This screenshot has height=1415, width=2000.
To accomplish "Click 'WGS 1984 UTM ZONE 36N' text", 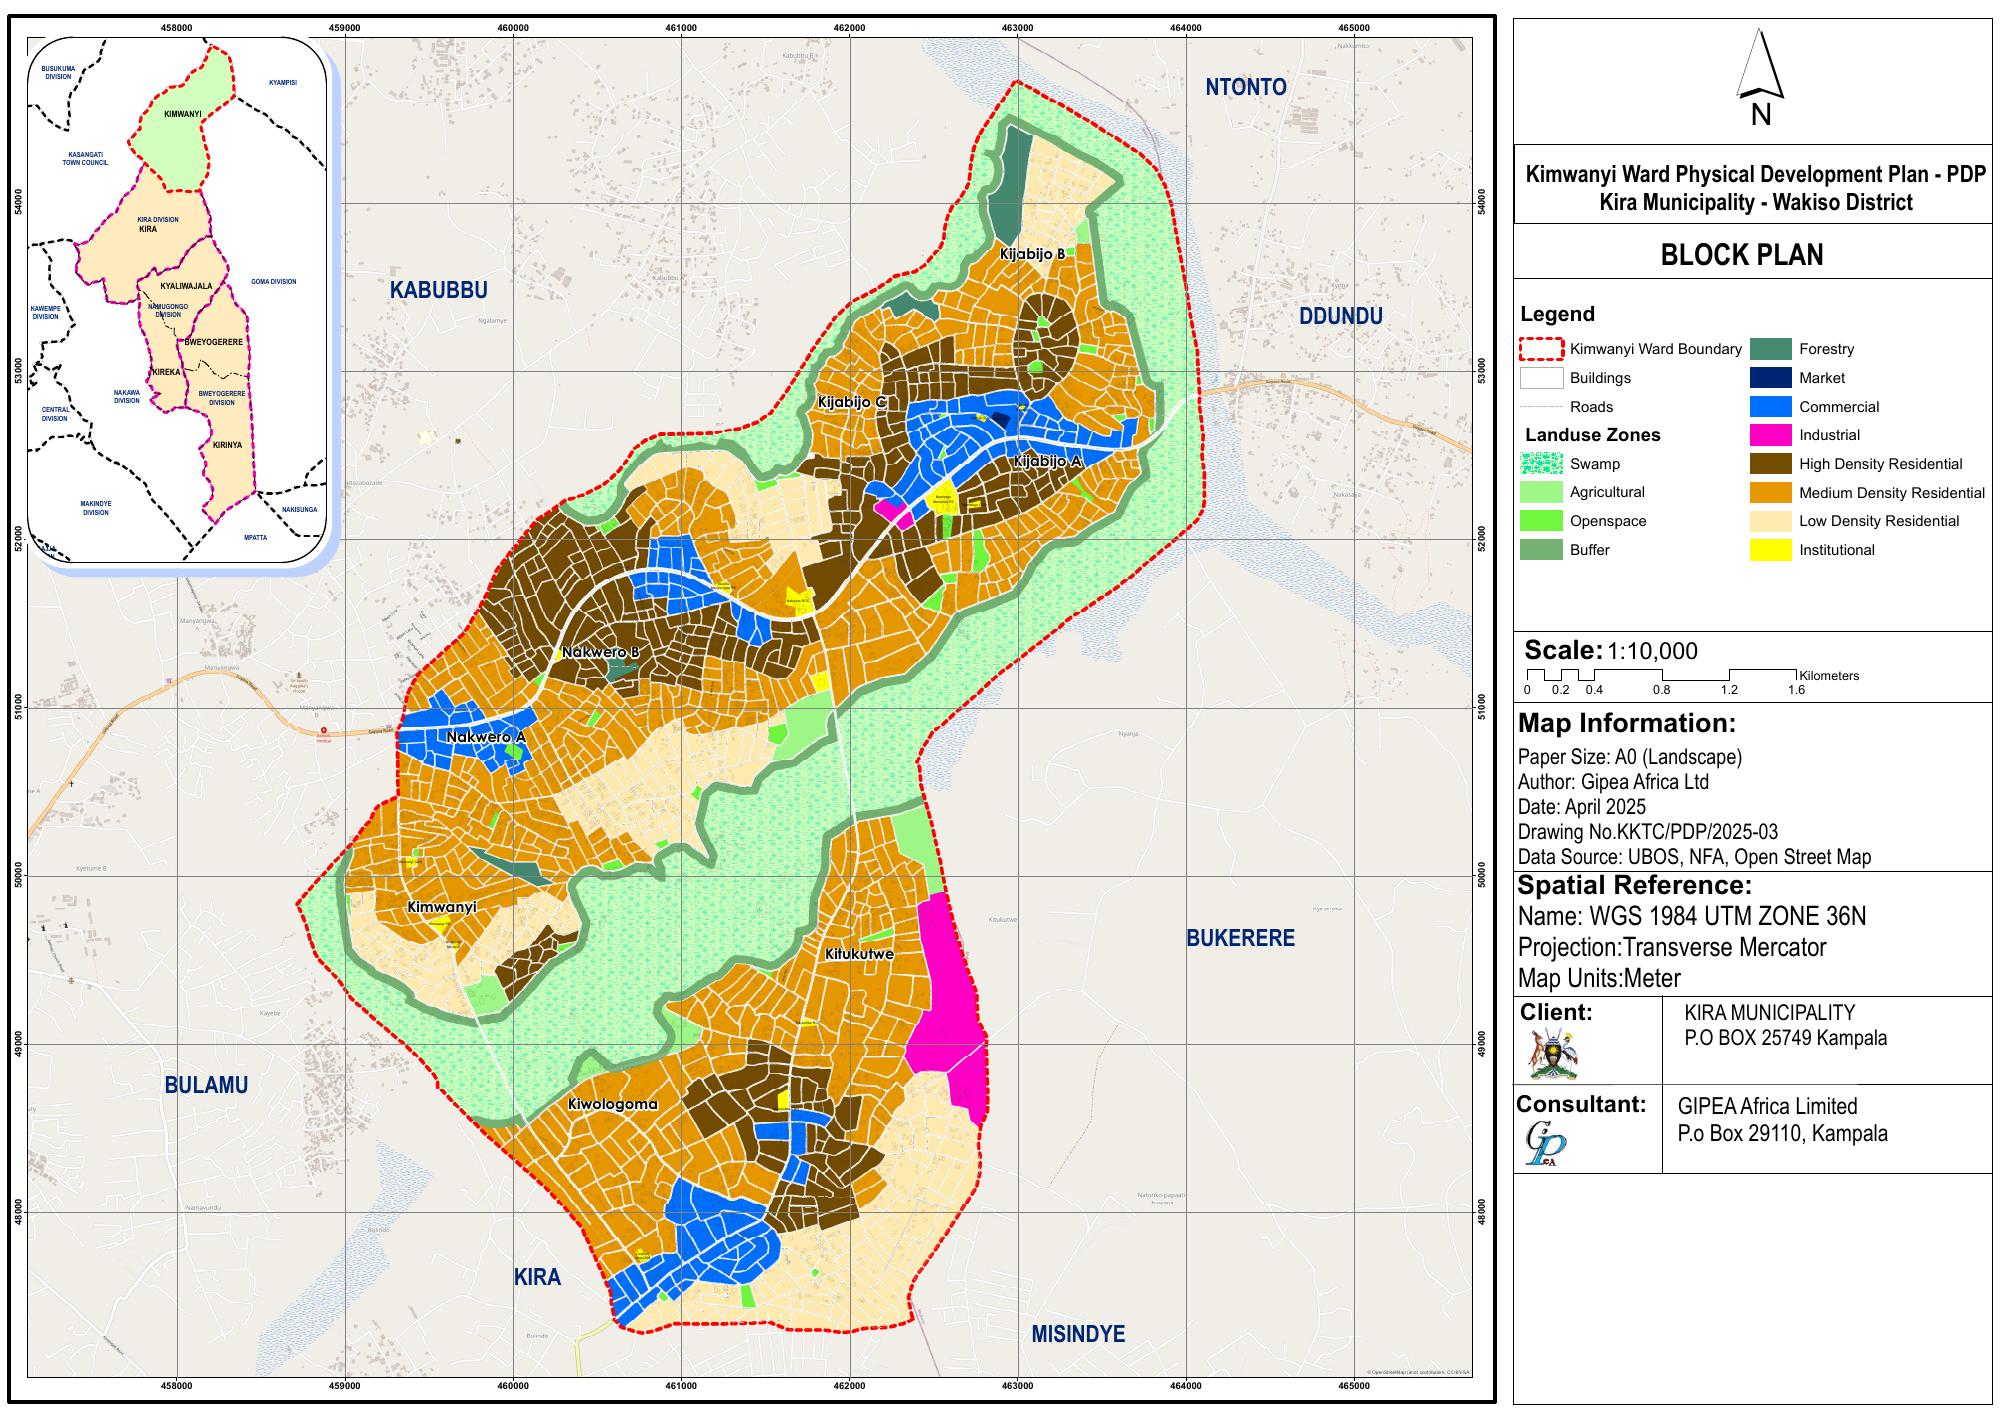I will tap(1727, 917).
